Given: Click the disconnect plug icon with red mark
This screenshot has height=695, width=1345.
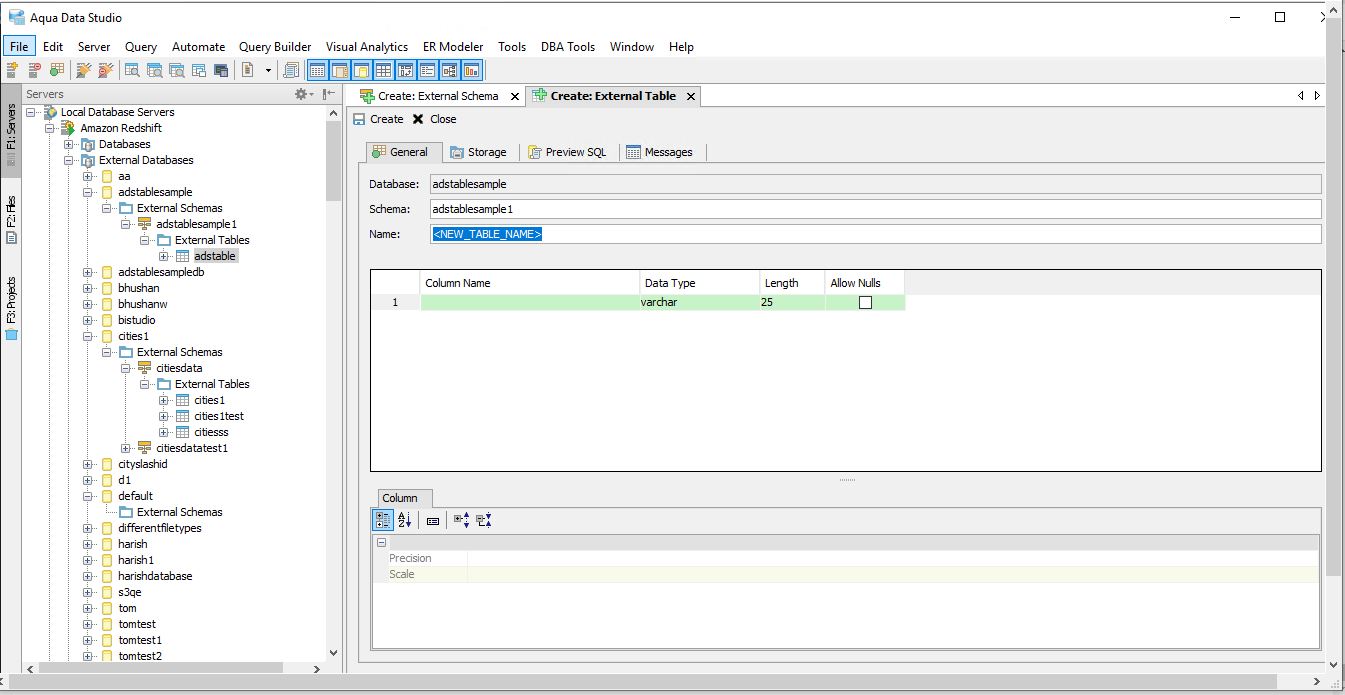Looking at the screenshot, I should pos(106,70).
